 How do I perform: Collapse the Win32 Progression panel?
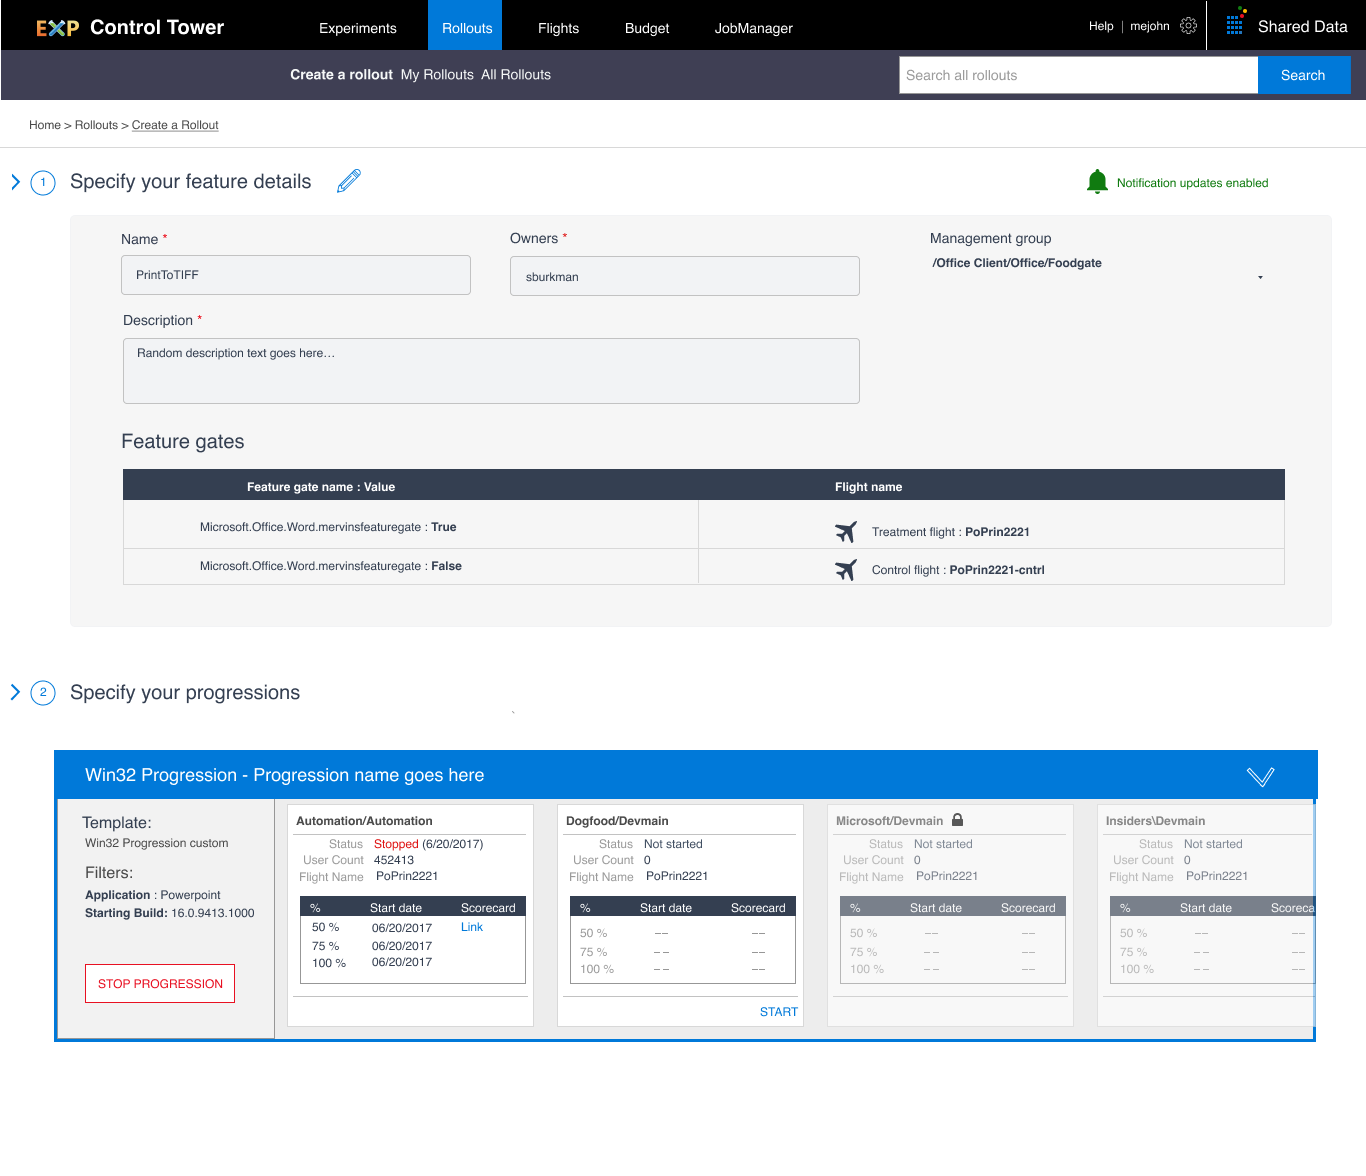[1260, 775]
